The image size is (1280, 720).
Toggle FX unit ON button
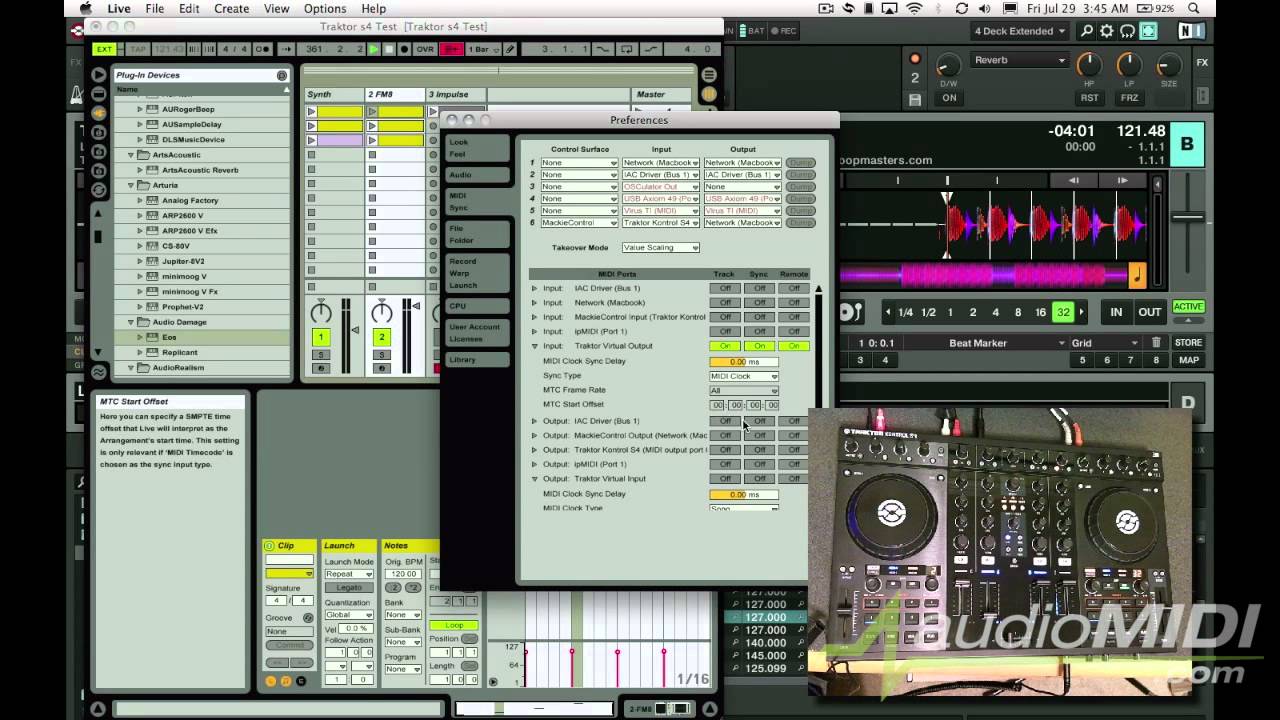tap(949, 98)
